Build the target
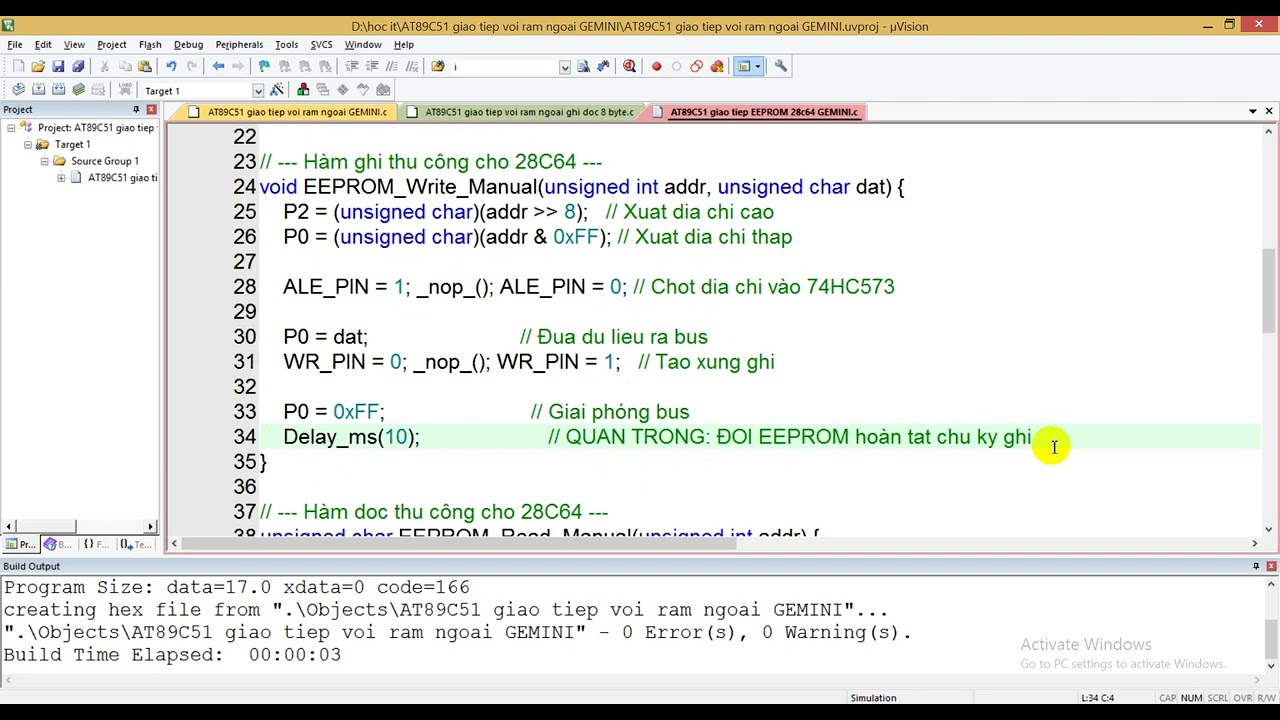The height and width of the screenshot is (720, 1280). (x=38, y=90)
